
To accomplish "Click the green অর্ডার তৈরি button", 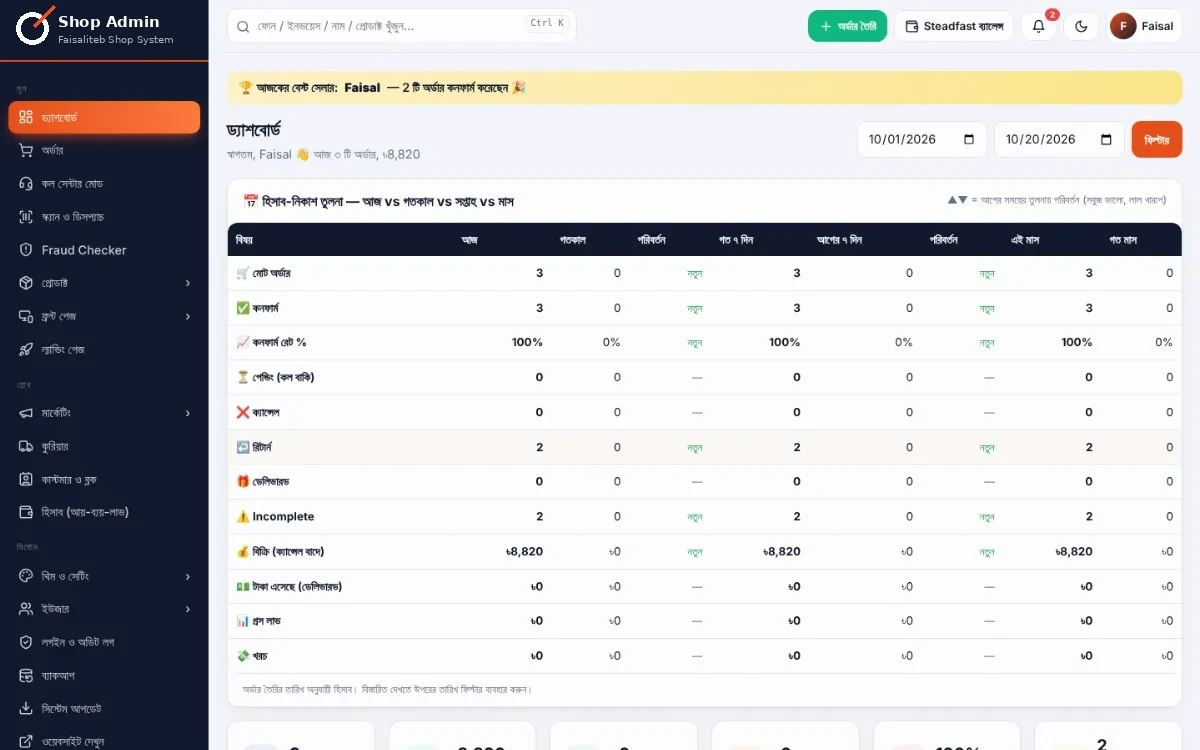I will [x=847, y=26].
